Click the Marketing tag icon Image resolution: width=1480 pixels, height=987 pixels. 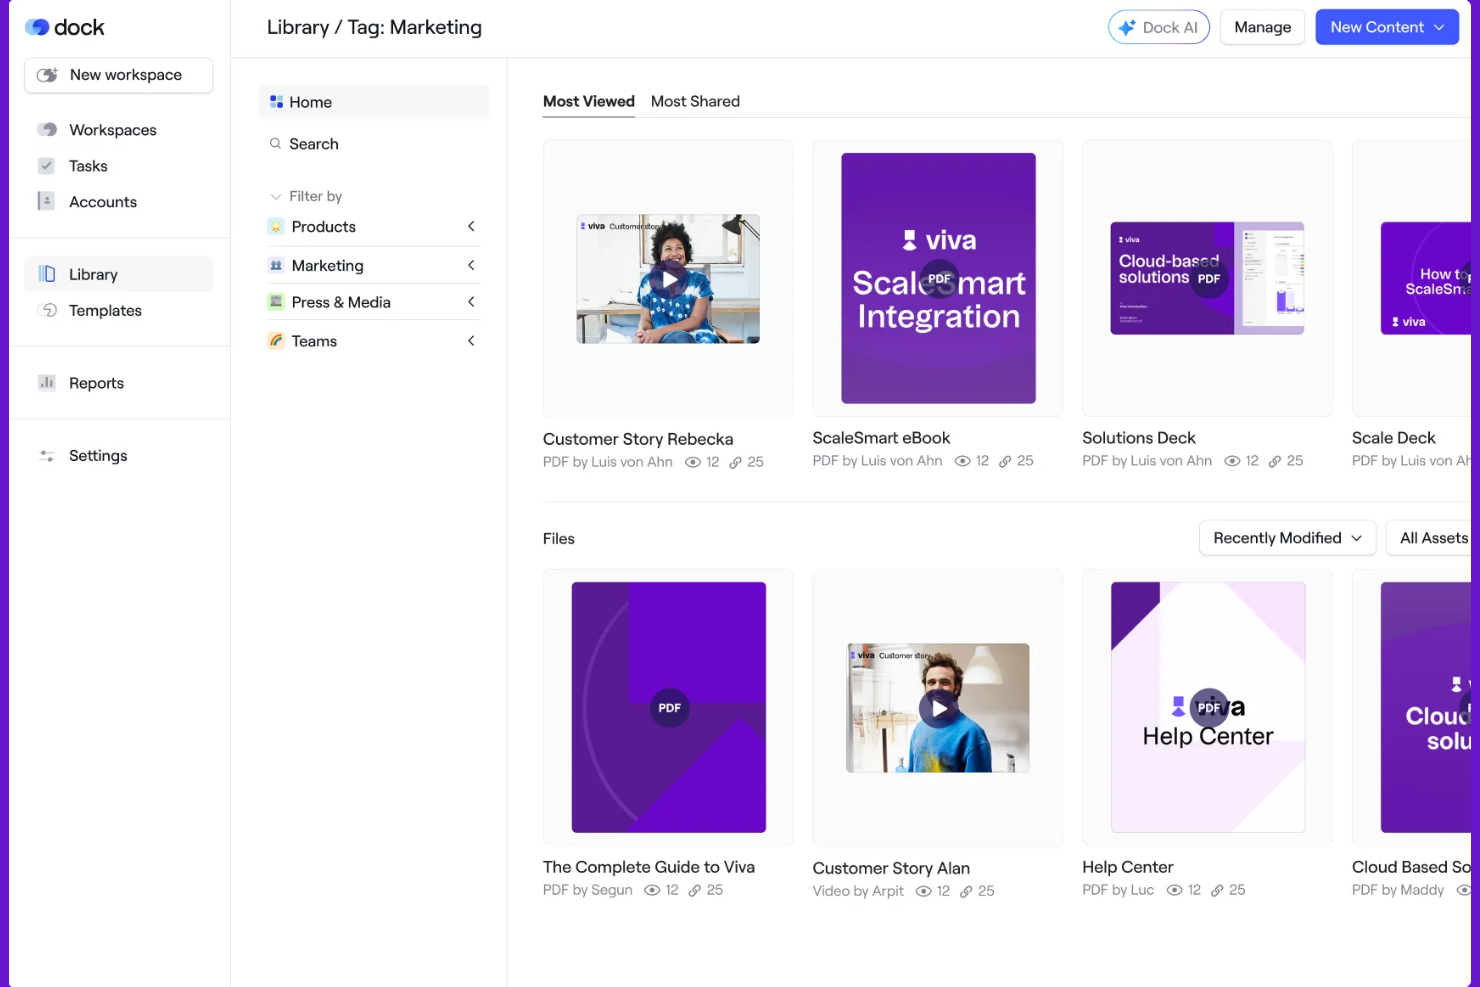pyautogui.click(x=276, y=265)
